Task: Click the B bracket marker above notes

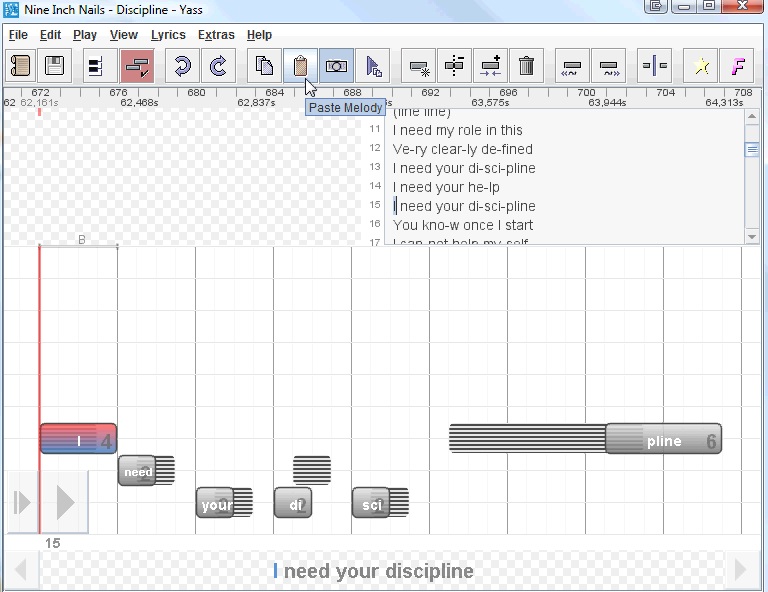Action: point(82,239)
